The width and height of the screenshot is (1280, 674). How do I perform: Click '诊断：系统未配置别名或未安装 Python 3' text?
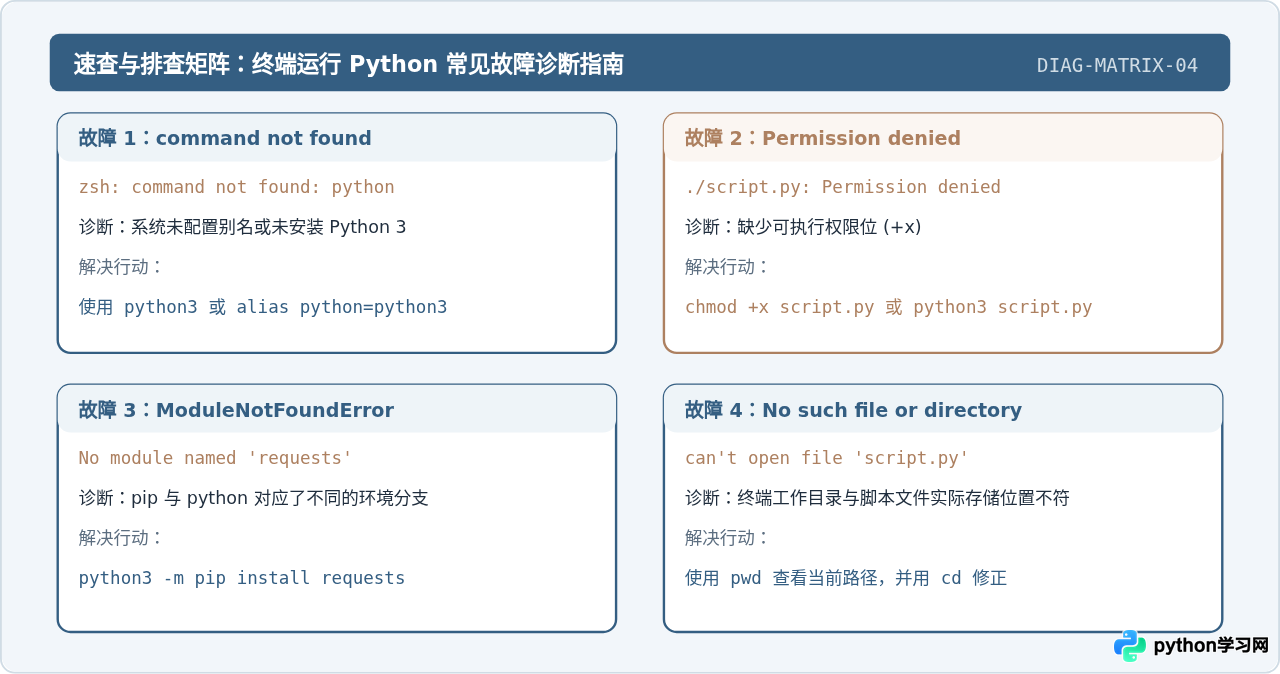pos(243,227)
